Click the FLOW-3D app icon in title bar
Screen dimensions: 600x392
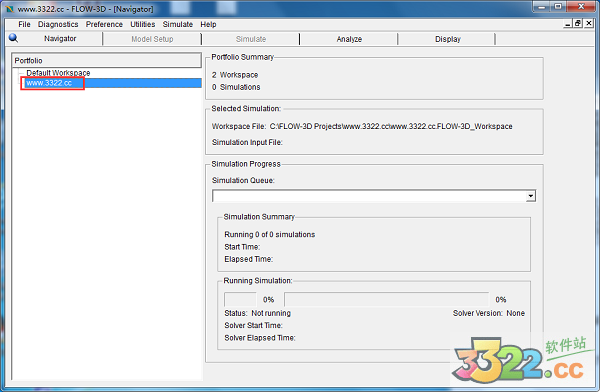click(x=9, y=9)
